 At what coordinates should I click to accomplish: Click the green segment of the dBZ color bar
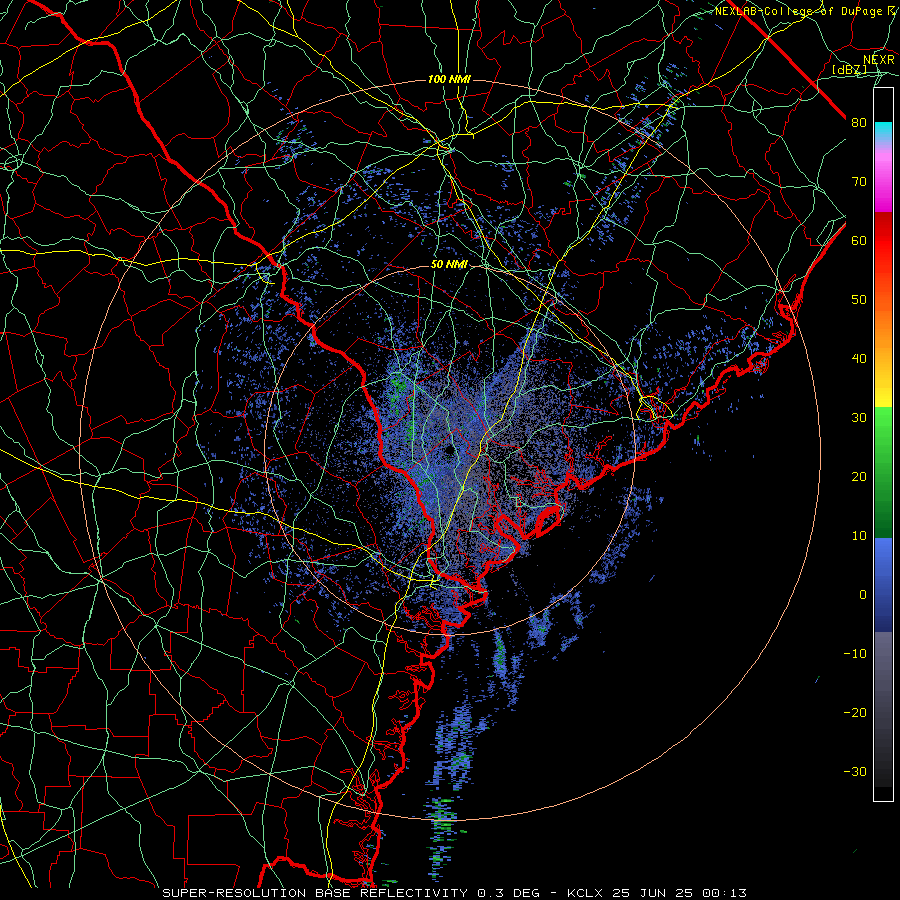[883, 472]
